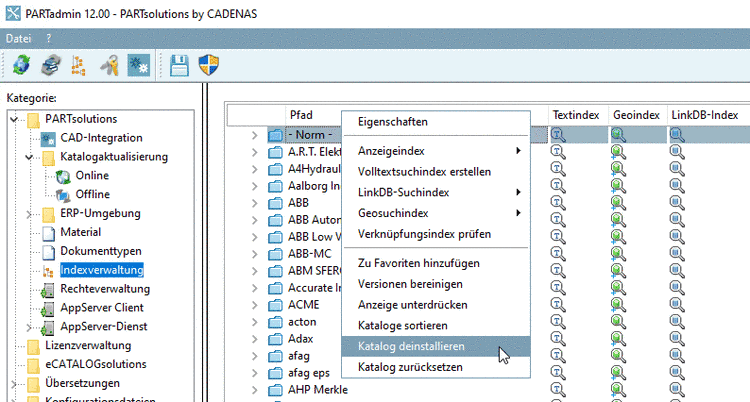Click the Geoindex column header
The width and height of the screenshot is (750, 402).
(636, 115)
